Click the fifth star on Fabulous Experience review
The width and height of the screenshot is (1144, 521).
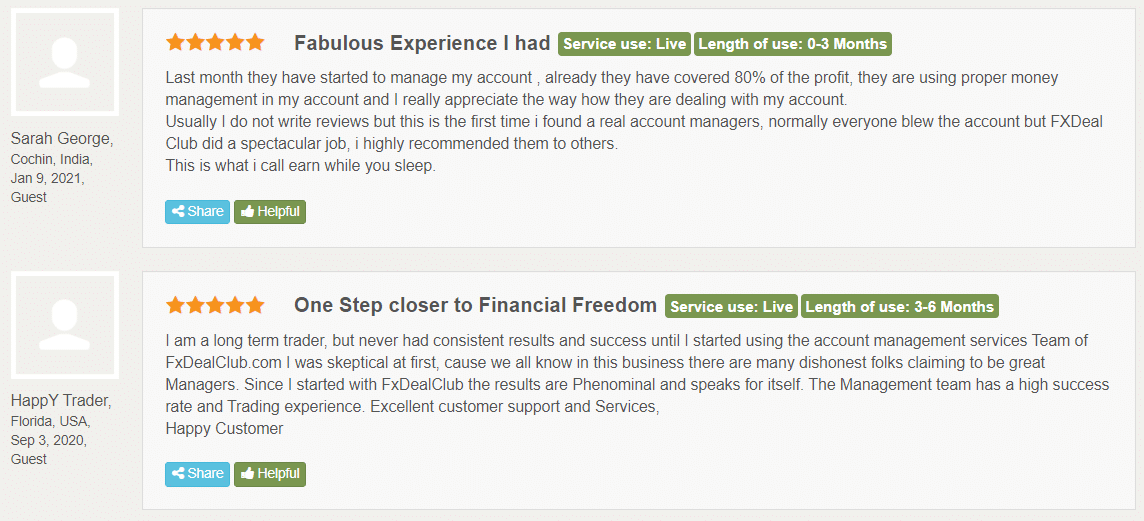coord(255,42)
